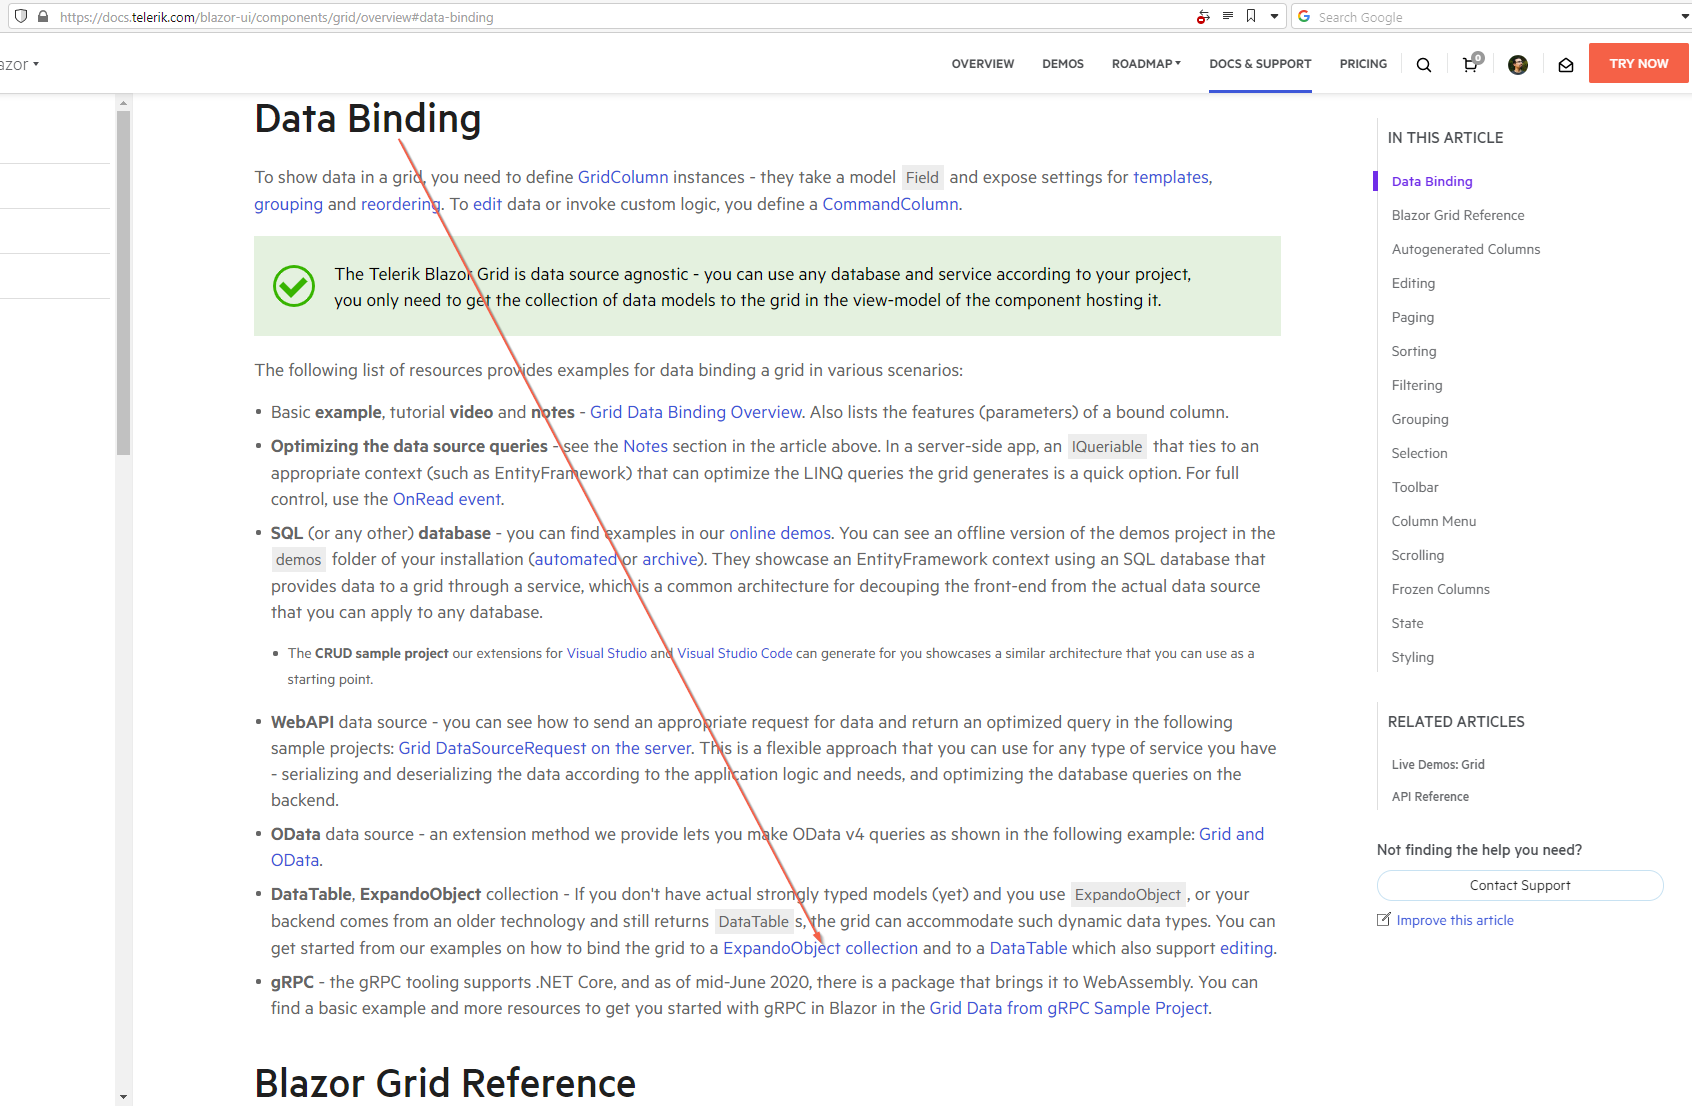Jump to Styling section
Image resolution: width=1692 pixels, height=1106 pixels.
(1413, 657)
